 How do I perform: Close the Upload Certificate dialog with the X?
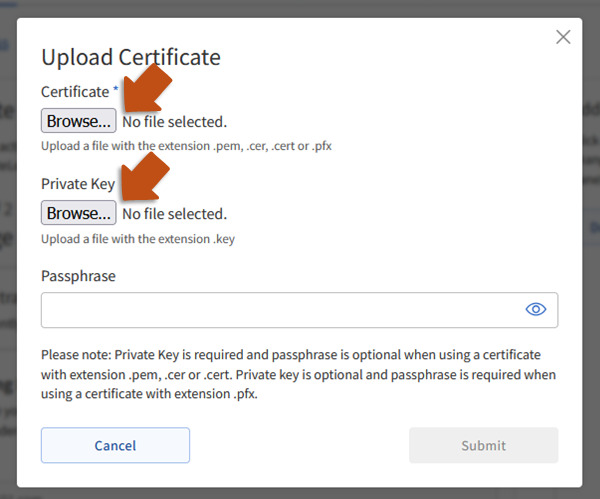[x=563, y=37]
